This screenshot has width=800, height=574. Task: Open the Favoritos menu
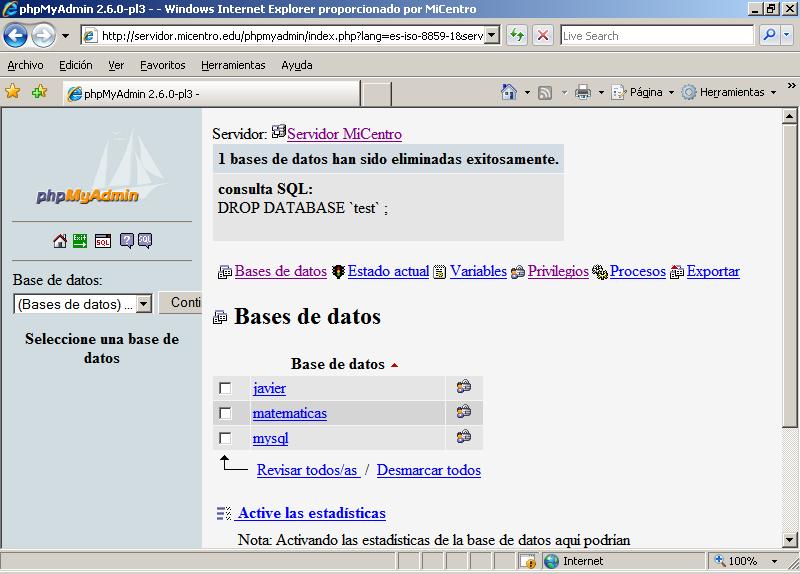[x=162, y=65]
